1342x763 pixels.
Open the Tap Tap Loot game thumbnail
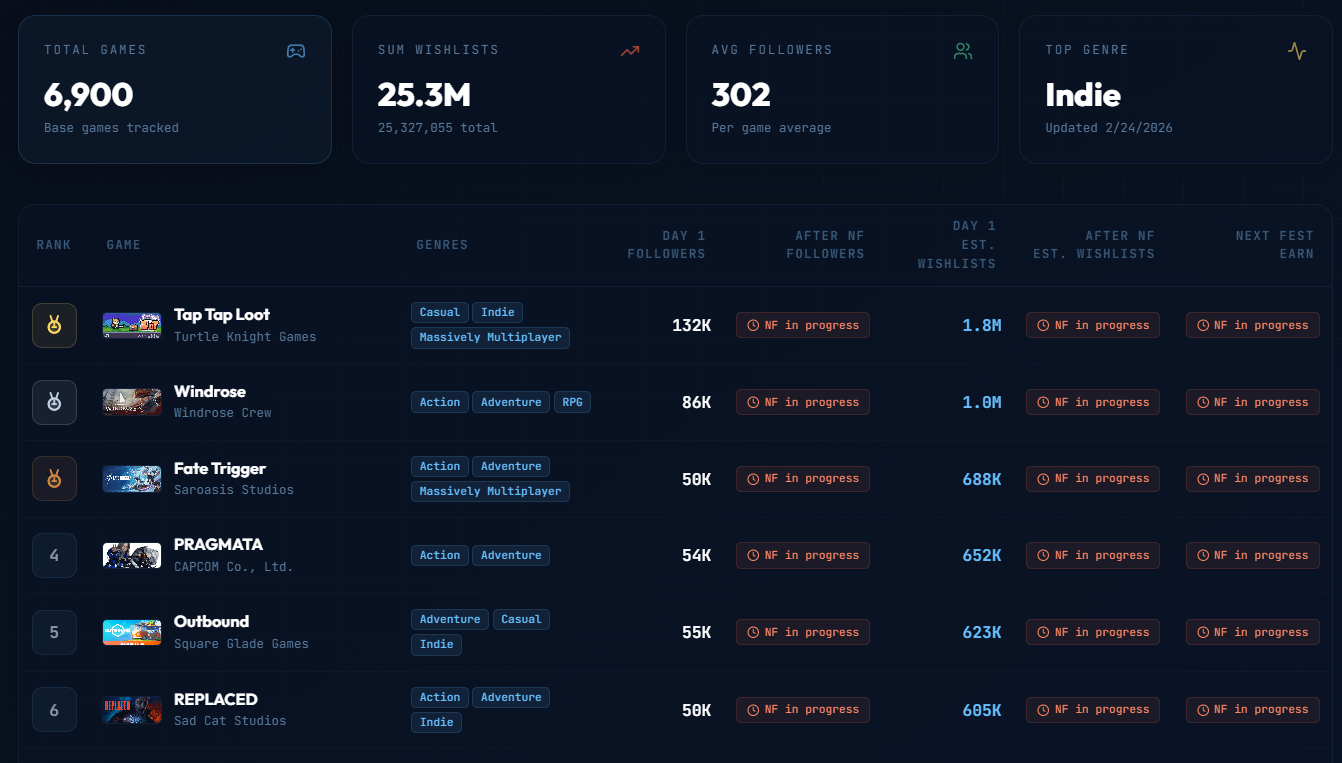coord(132,325)
